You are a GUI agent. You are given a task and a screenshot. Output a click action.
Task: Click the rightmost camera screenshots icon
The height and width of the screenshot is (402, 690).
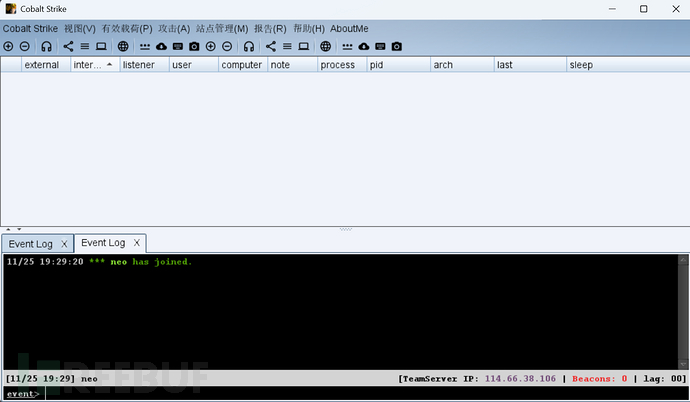pyautogui.click(x=396, y=46)
